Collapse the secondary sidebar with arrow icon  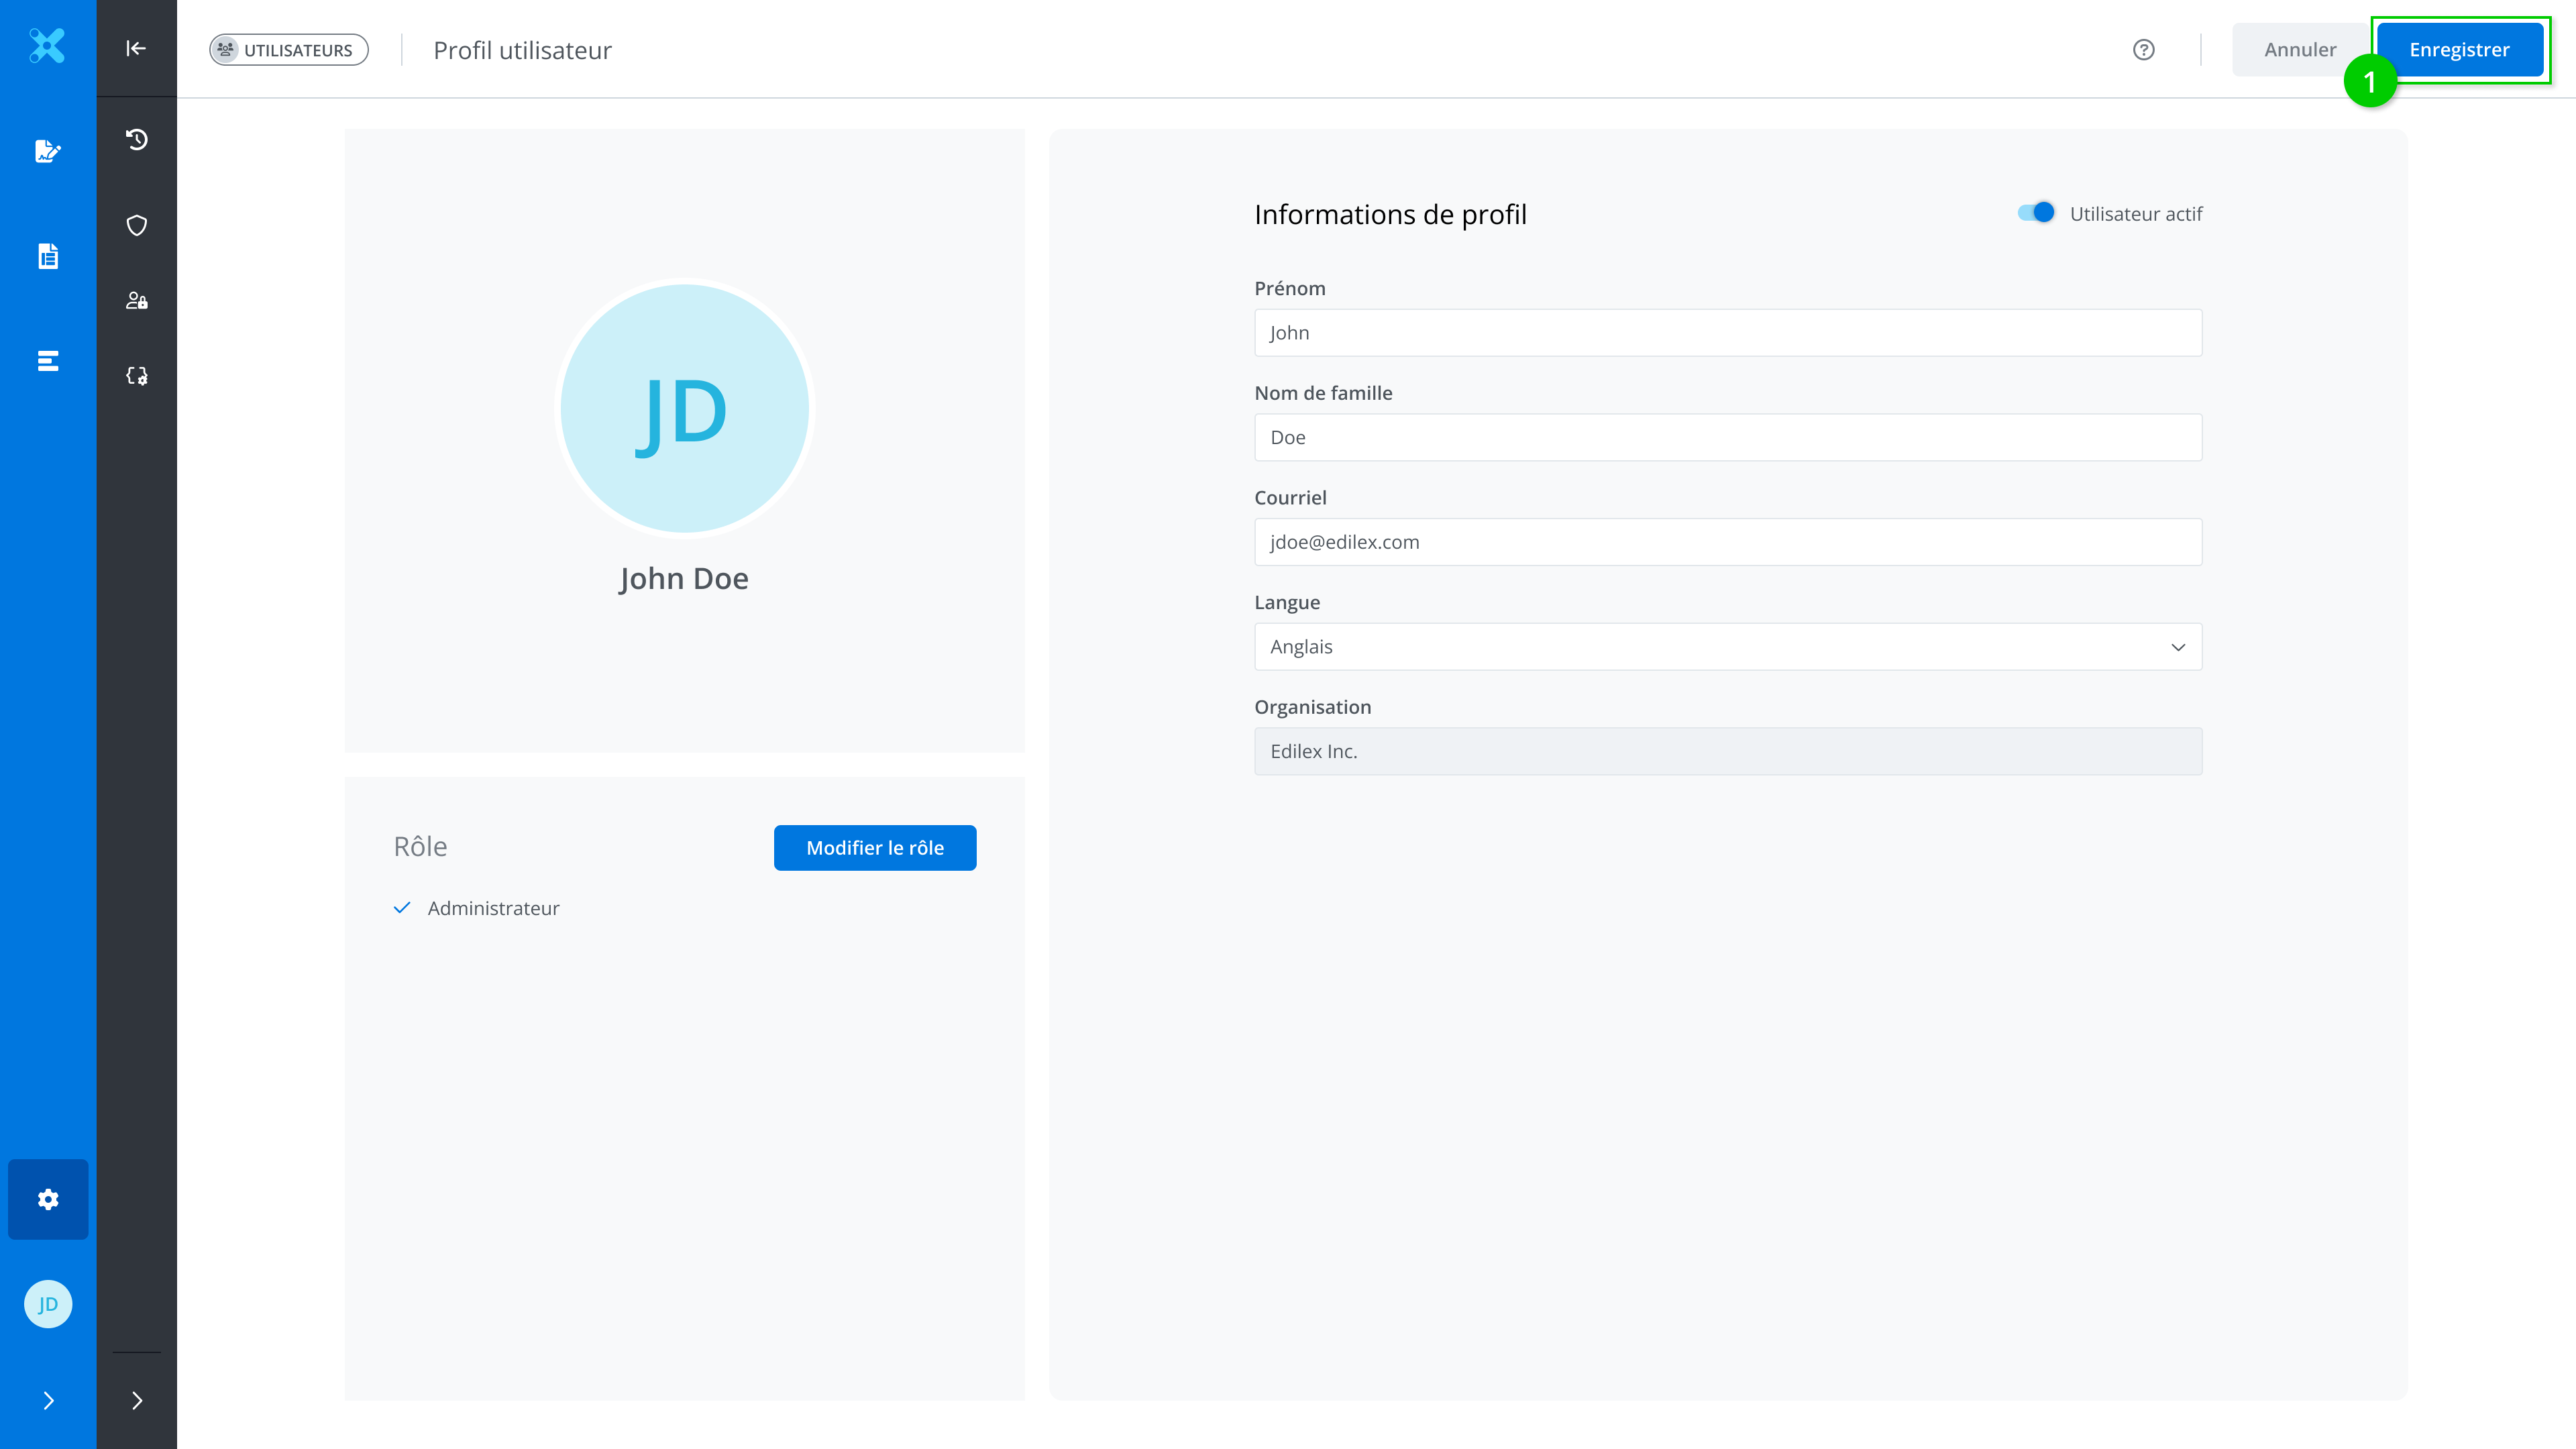[136, 48]
